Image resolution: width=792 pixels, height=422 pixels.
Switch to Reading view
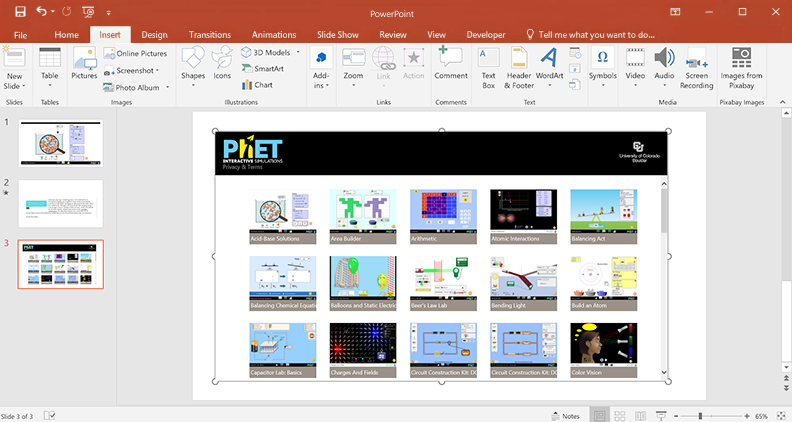click(x=640, y=416)
